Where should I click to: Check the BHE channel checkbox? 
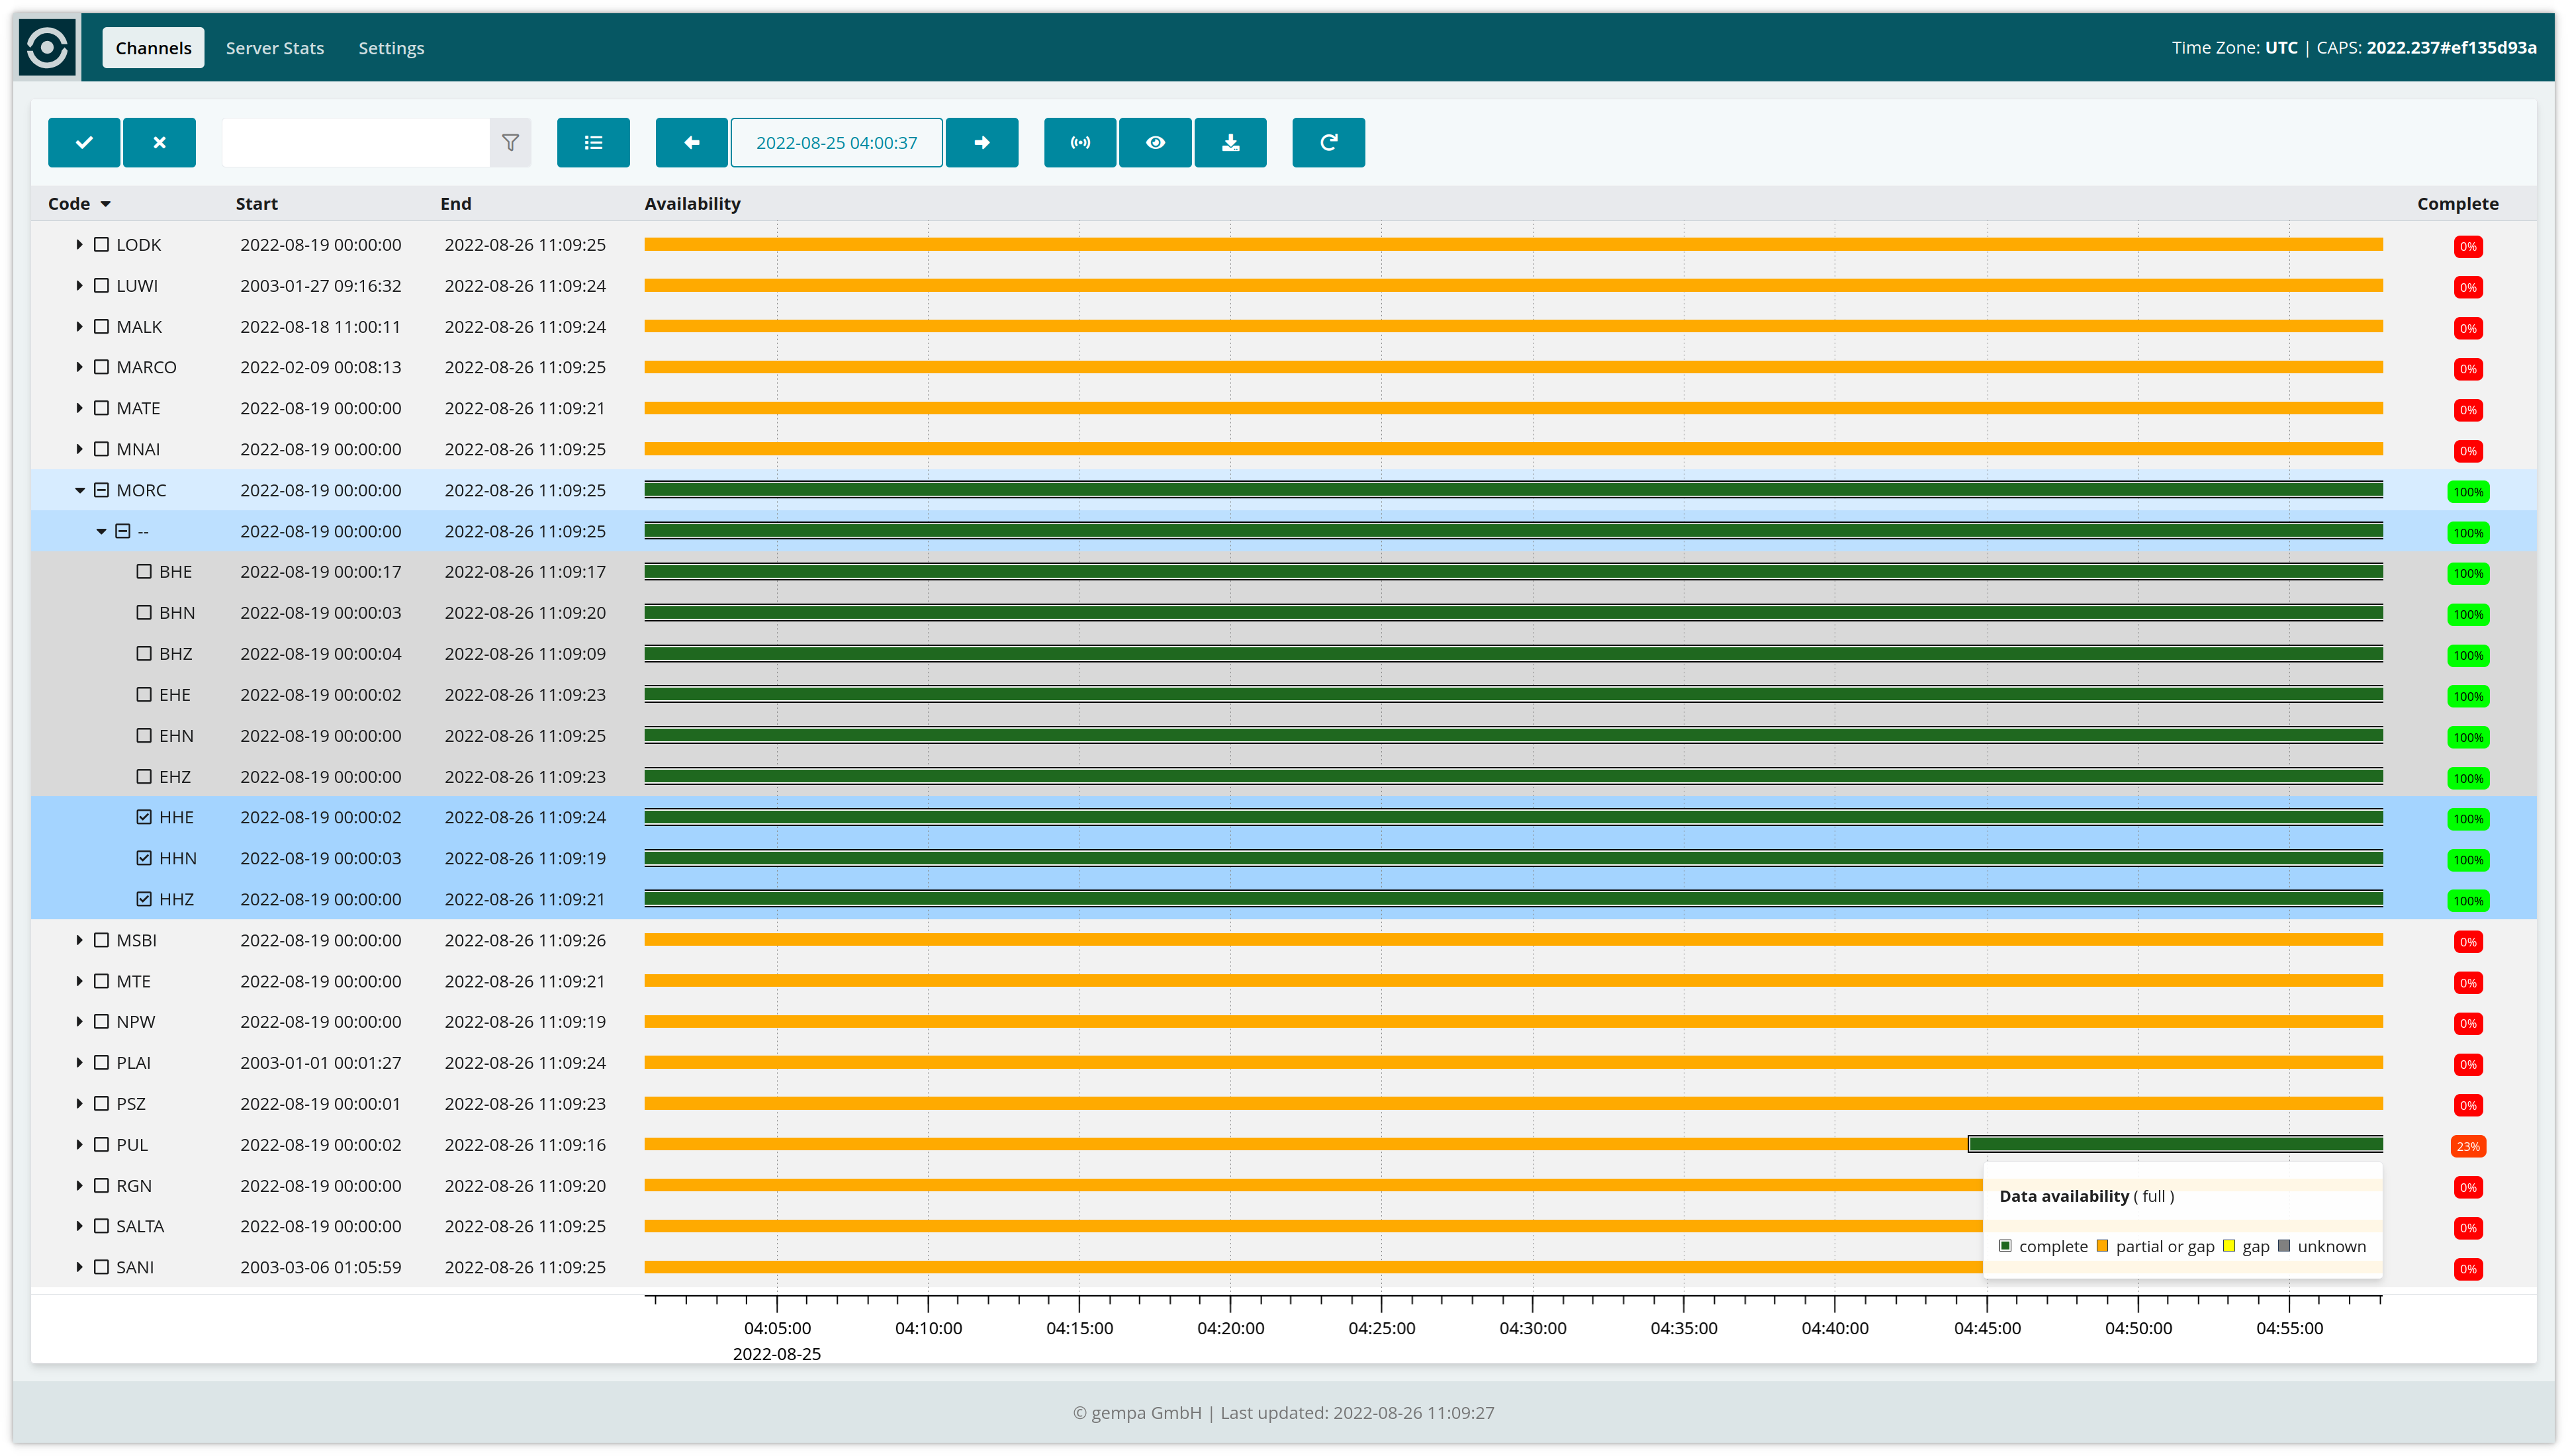[x=144, y=572]
